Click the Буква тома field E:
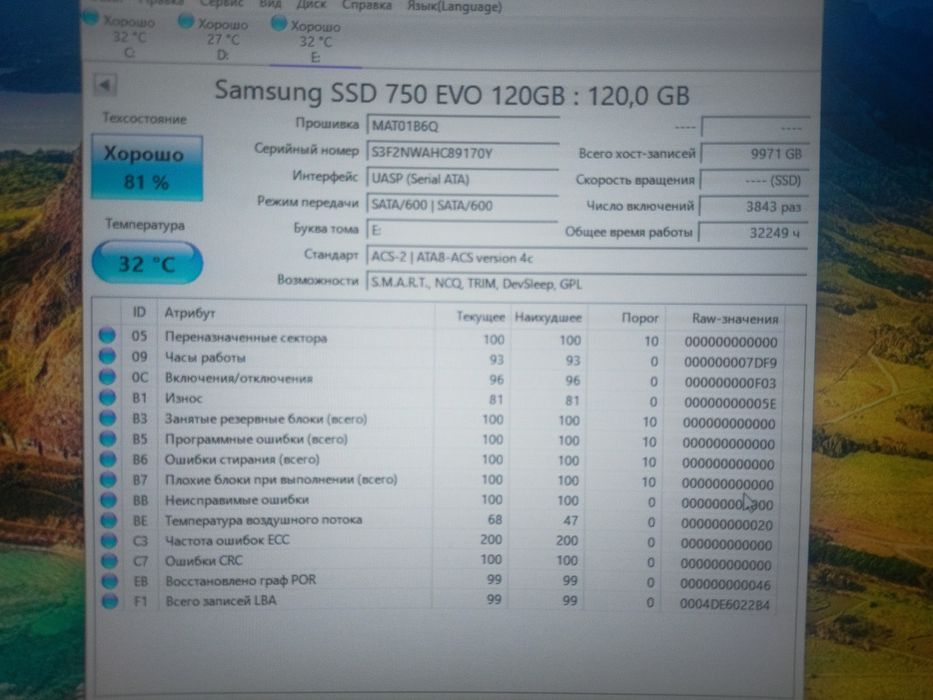This screenshot has height=700, width=933. [462, 230]
